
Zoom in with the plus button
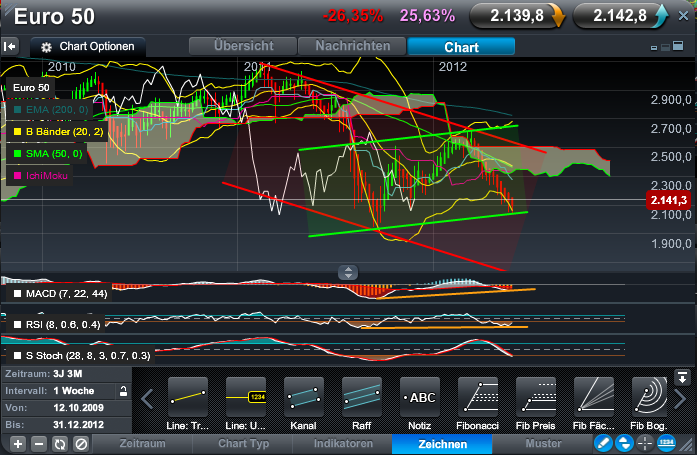(18, 444)
